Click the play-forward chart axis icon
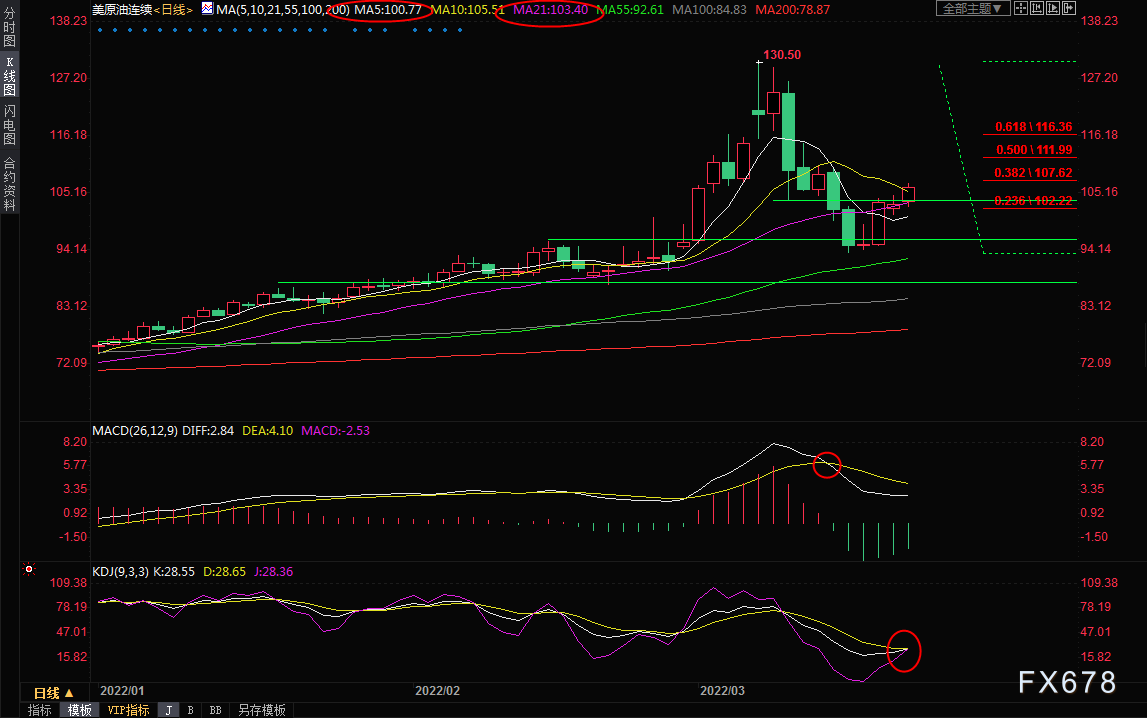Screen dimensions: 1147x718 (x=1053, y=8)
